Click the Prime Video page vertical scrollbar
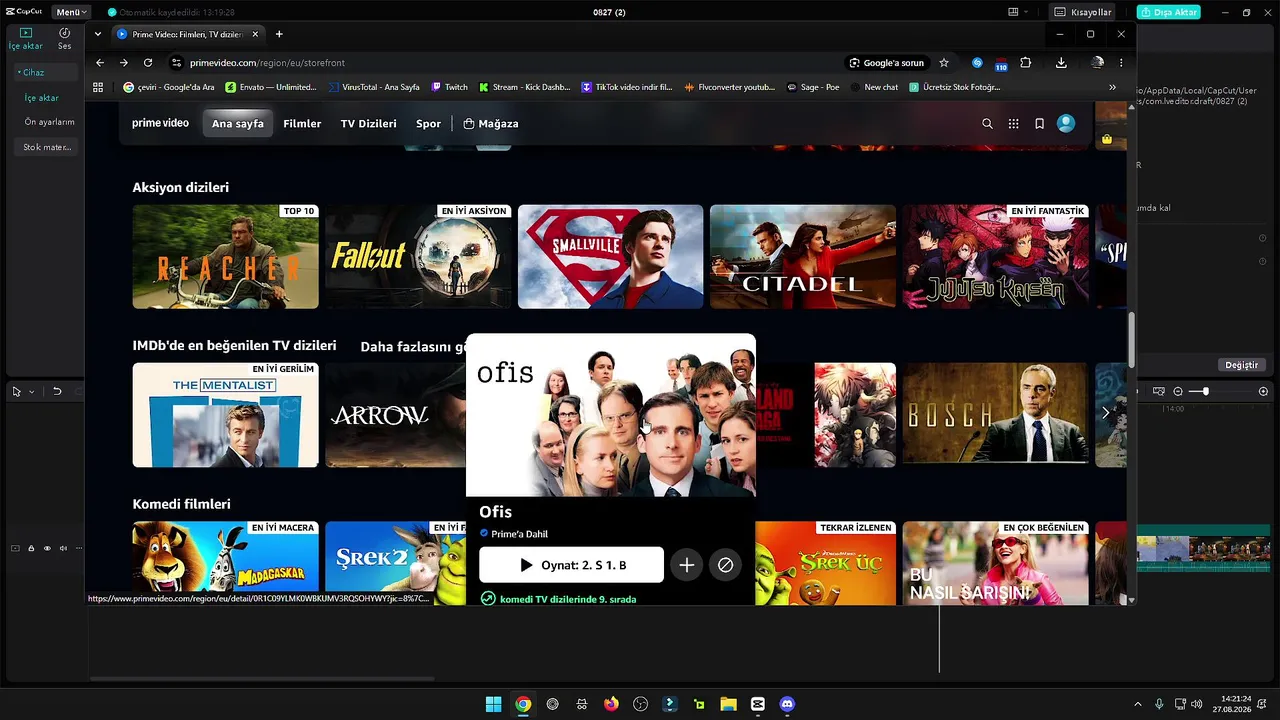1280x720 pixels. [1131, 340]
